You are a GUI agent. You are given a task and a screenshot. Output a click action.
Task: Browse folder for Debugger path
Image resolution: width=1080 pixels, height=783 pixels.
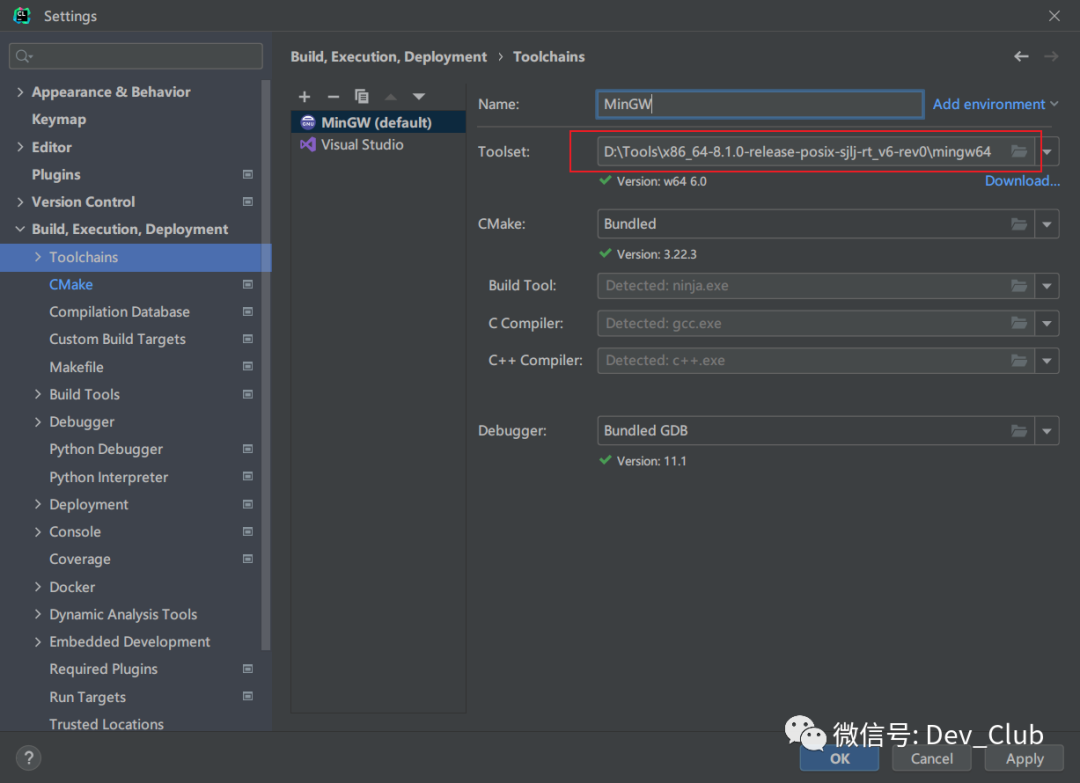point(1019,431)
